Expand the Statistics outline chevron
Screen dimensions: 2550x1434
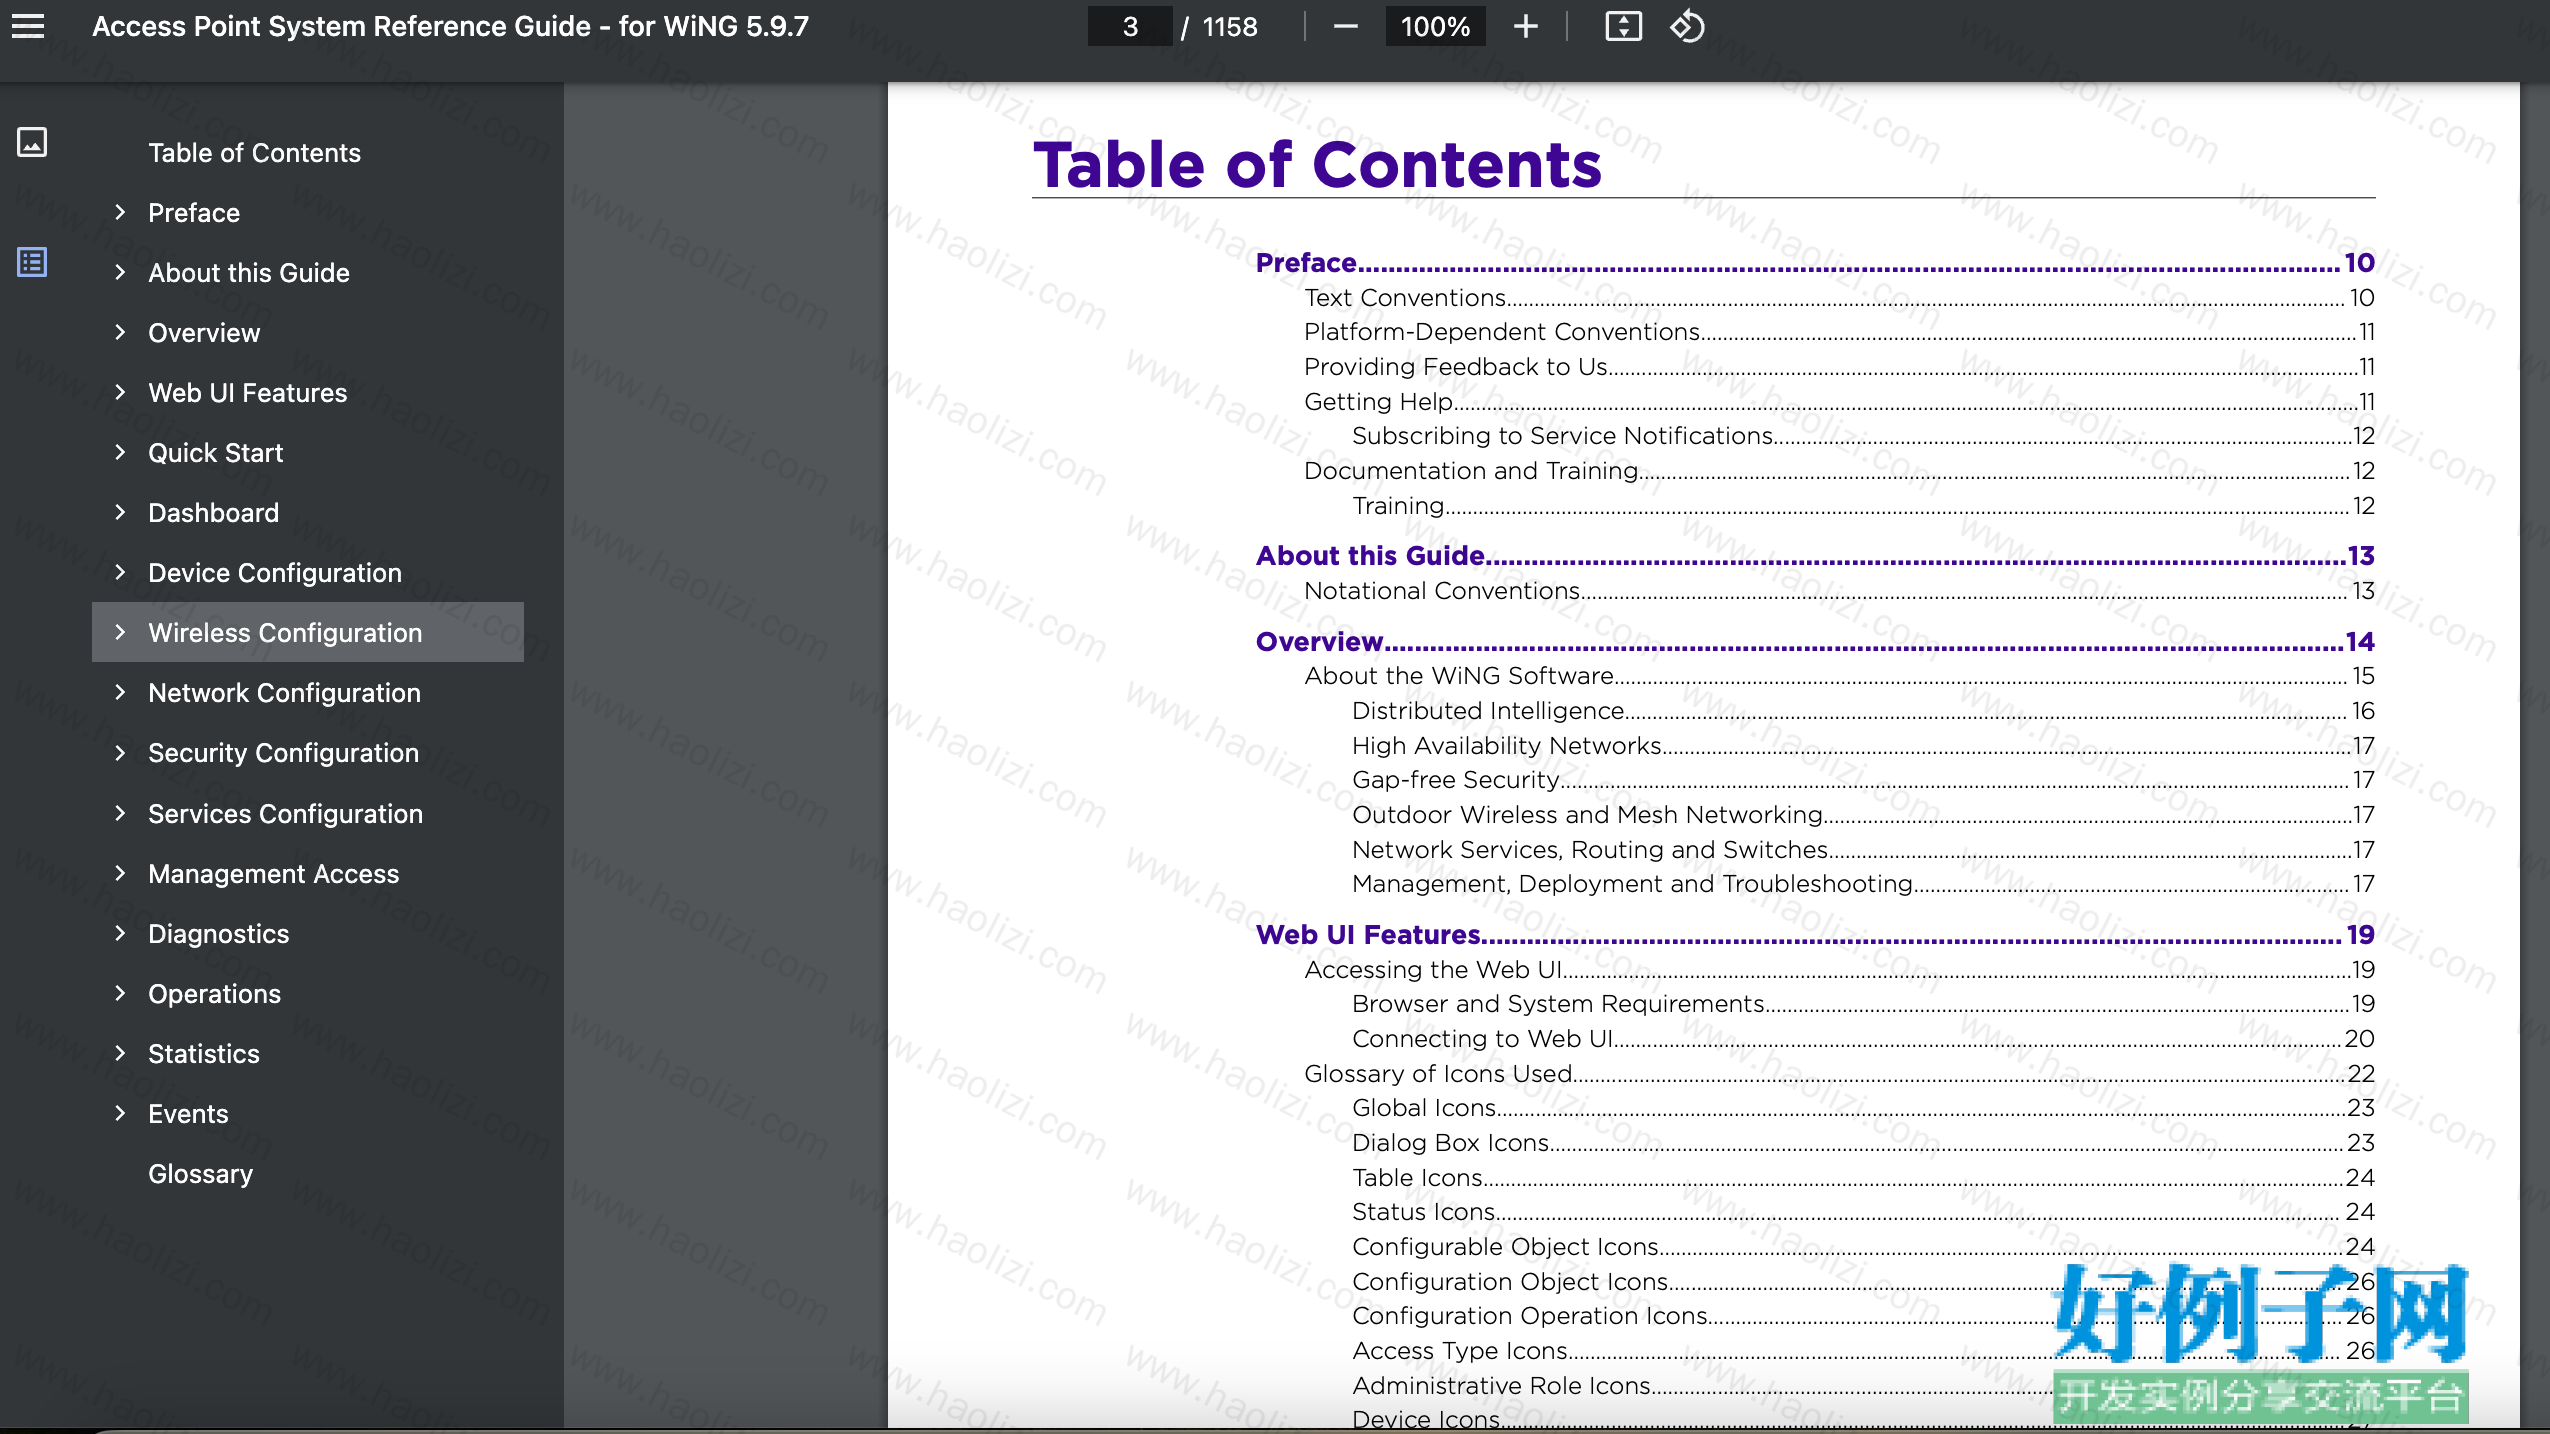(120, 1053)
